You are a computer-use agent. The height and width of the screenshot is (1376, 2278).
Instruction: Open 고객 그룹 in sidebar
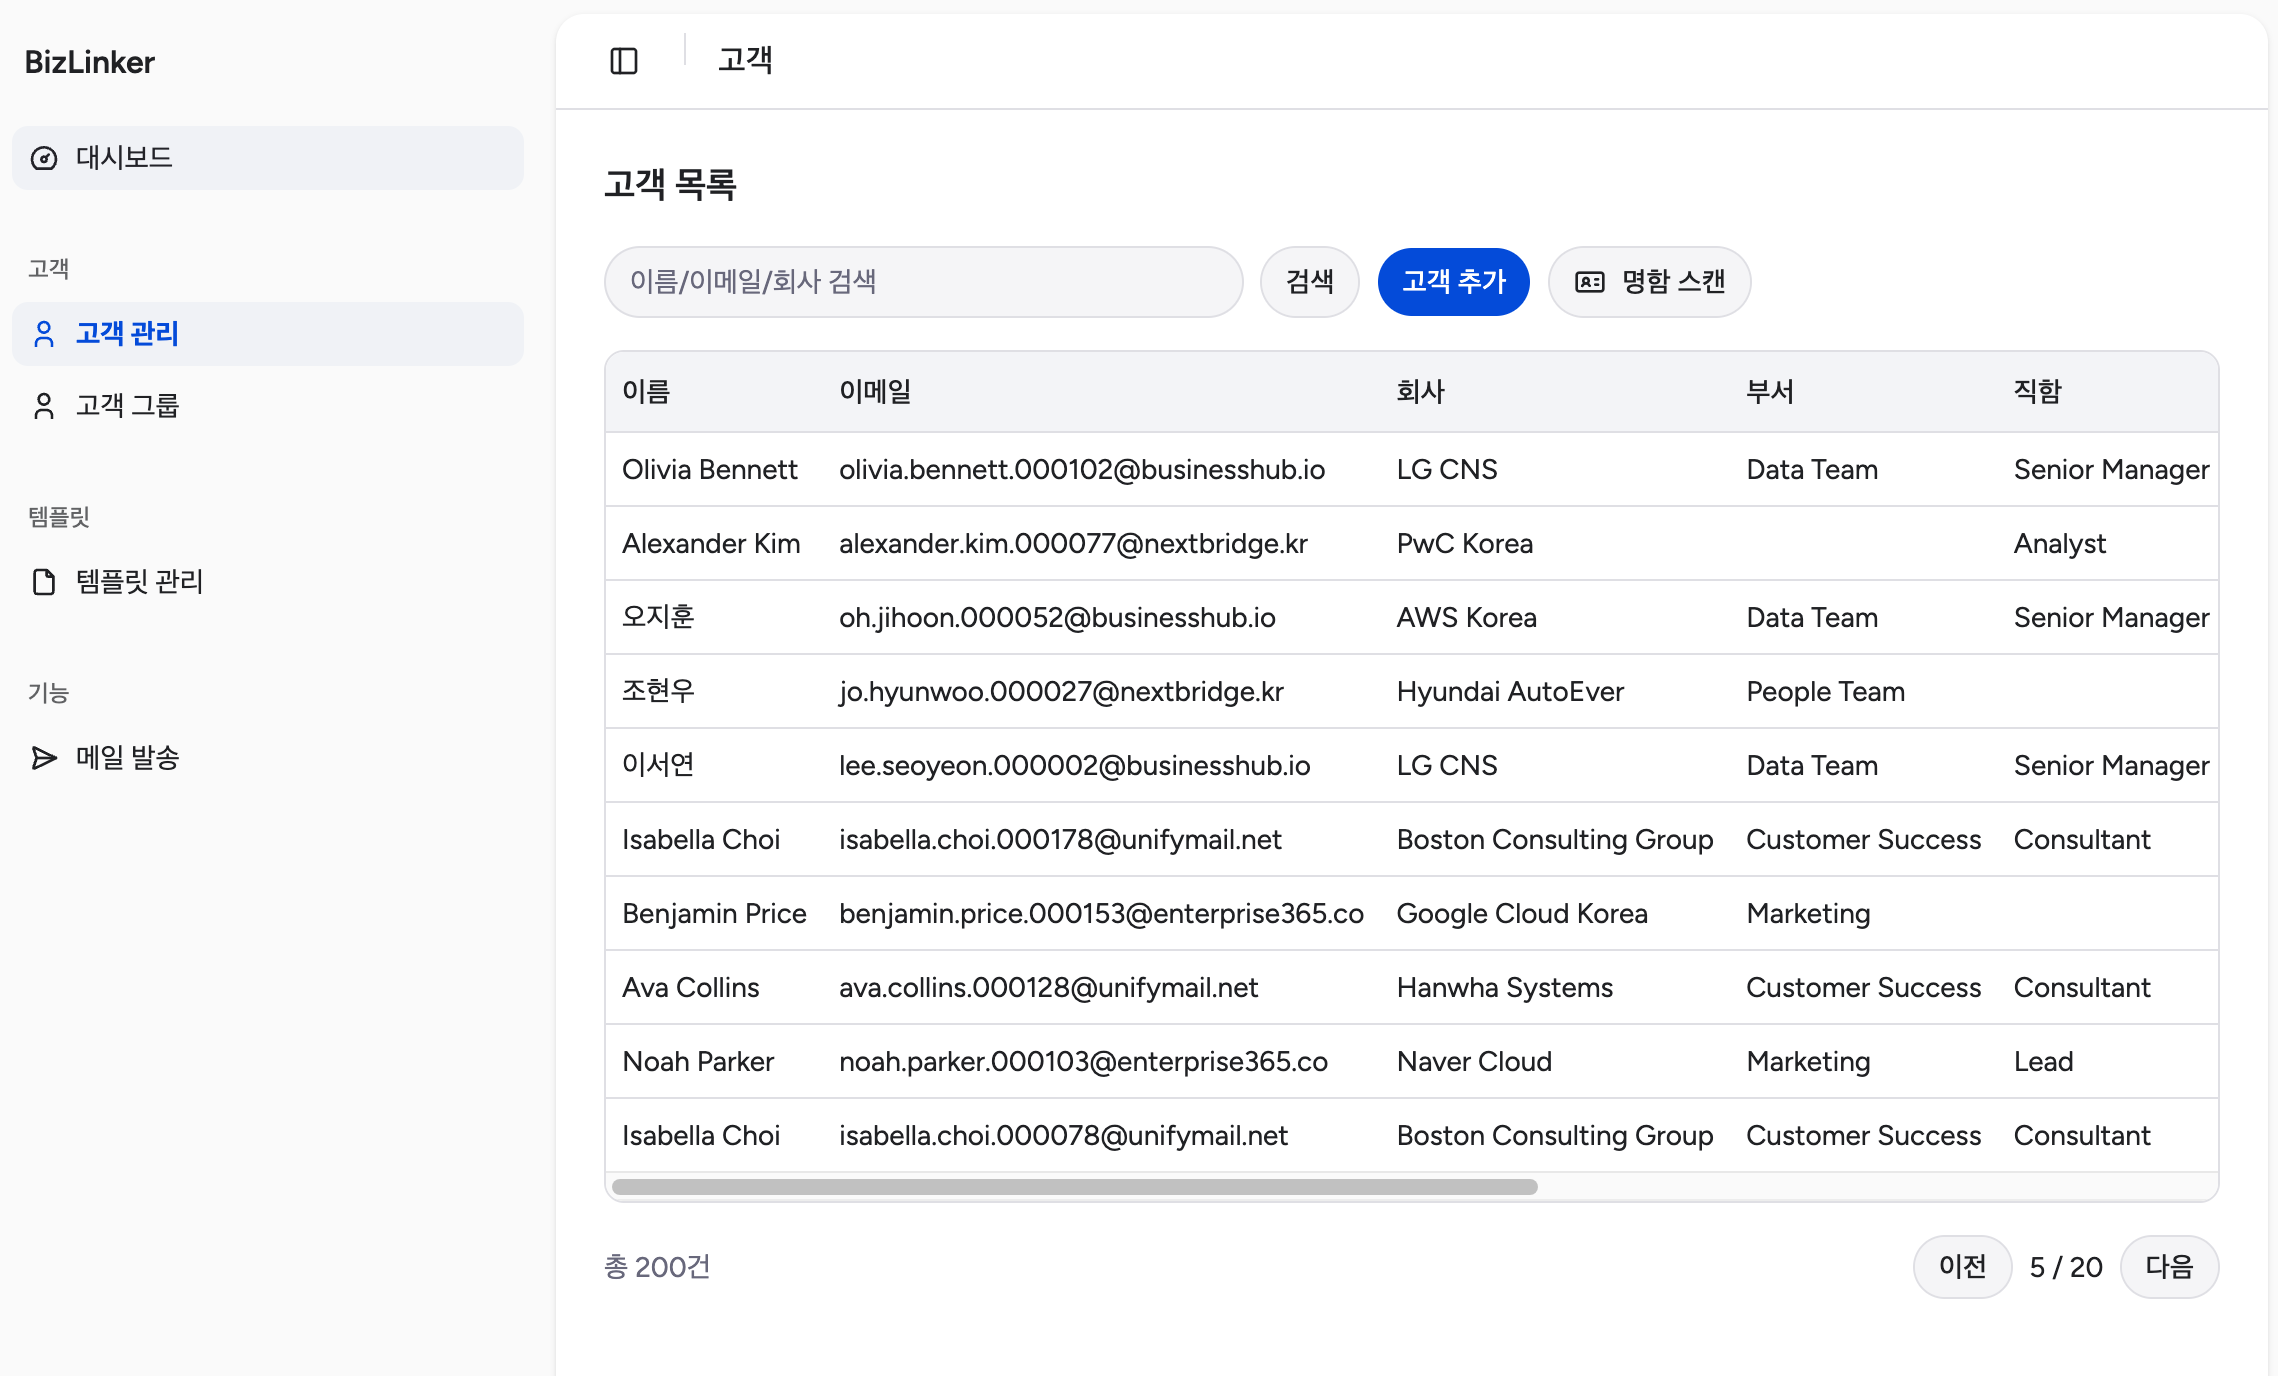128,406
